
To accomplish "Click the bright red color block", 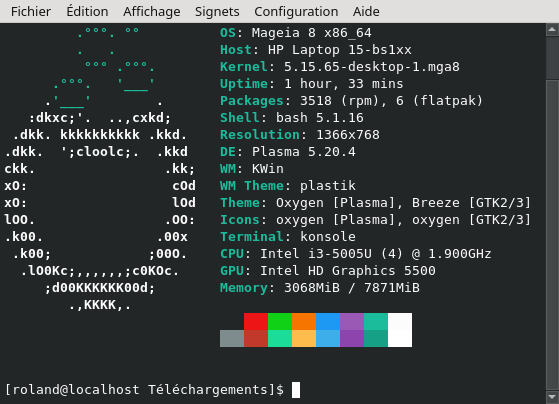I will tap(256, 322).
